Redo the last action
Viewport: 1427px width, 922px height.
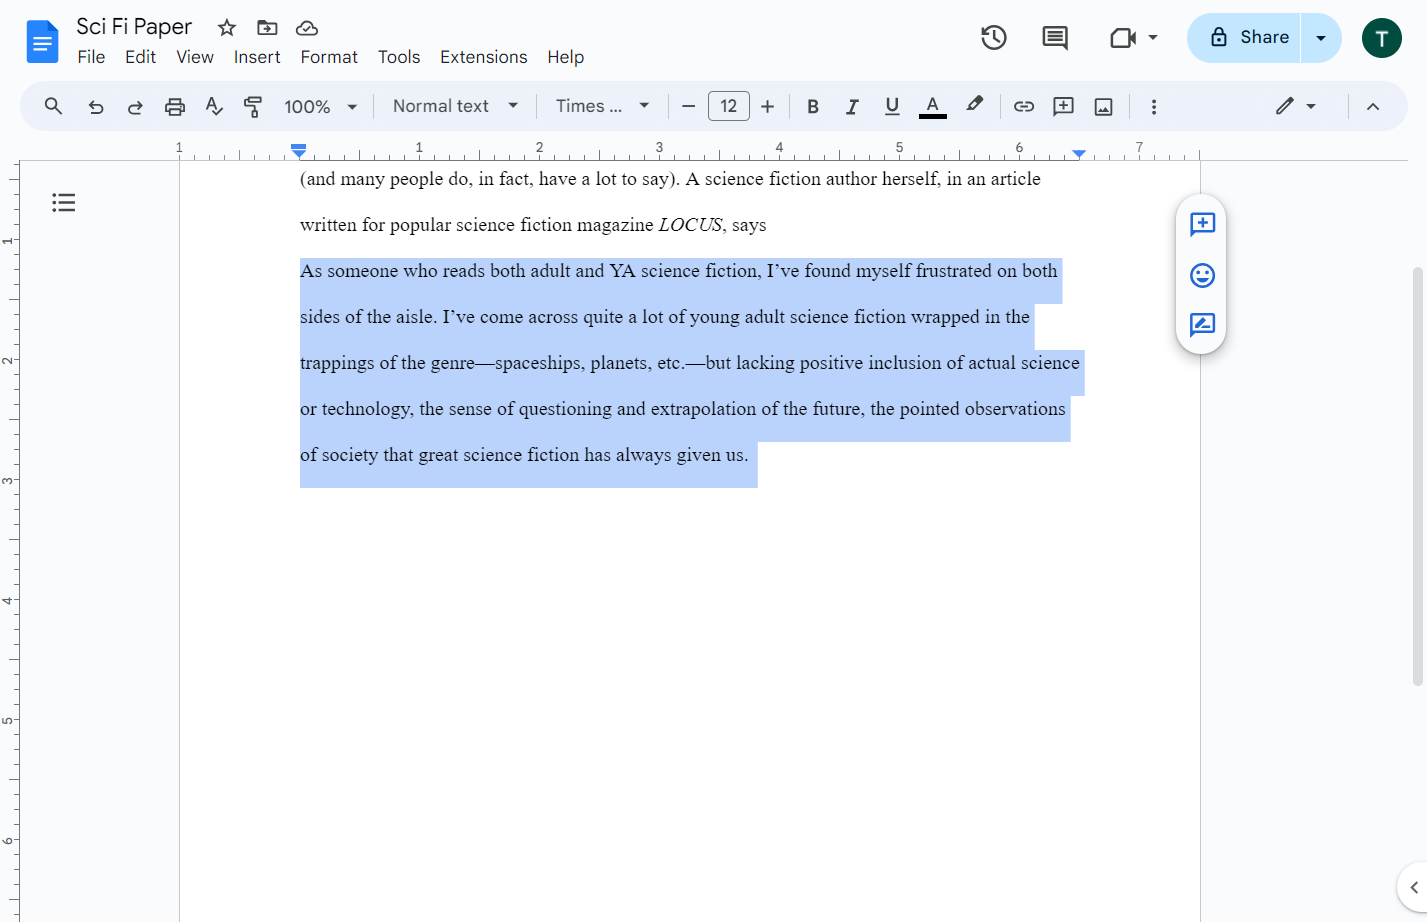(x=135, y=107)
